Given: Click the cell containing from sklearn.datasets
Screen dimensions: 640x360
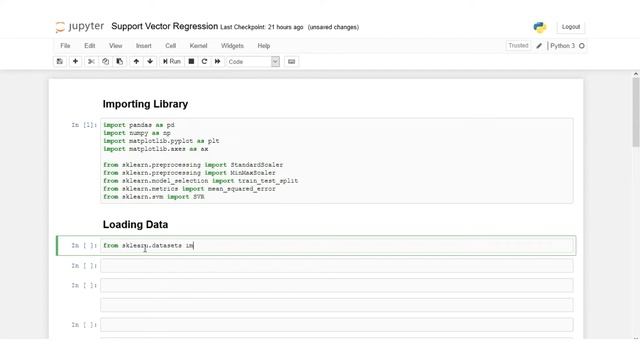Looking at the screenshot, I should [x=337, y=246].
